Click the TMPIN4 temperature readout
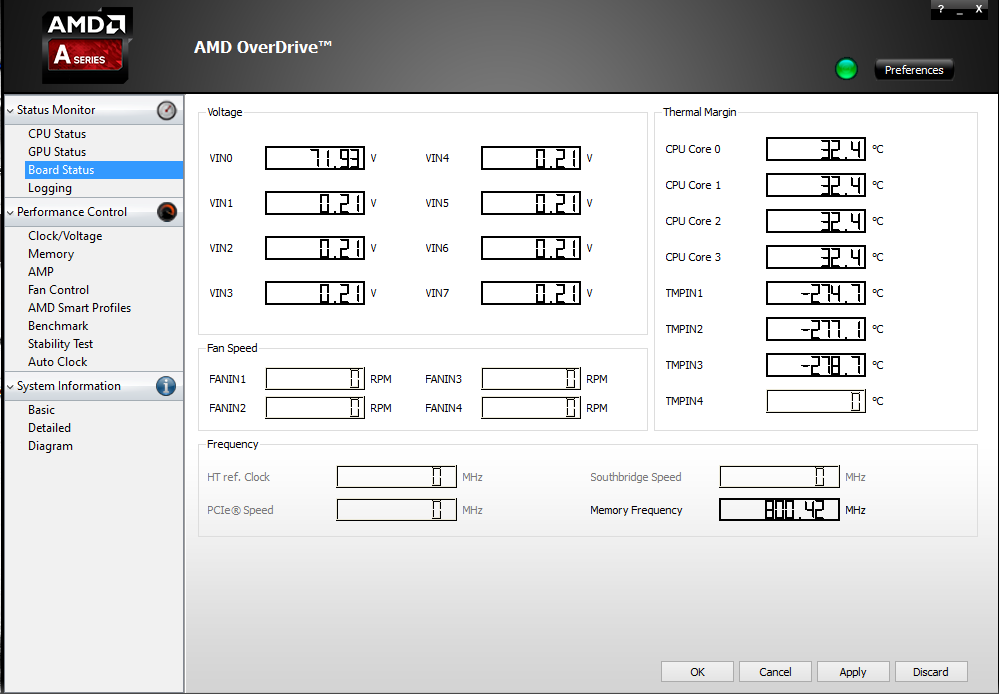999x694 pixels. [816, 401]
